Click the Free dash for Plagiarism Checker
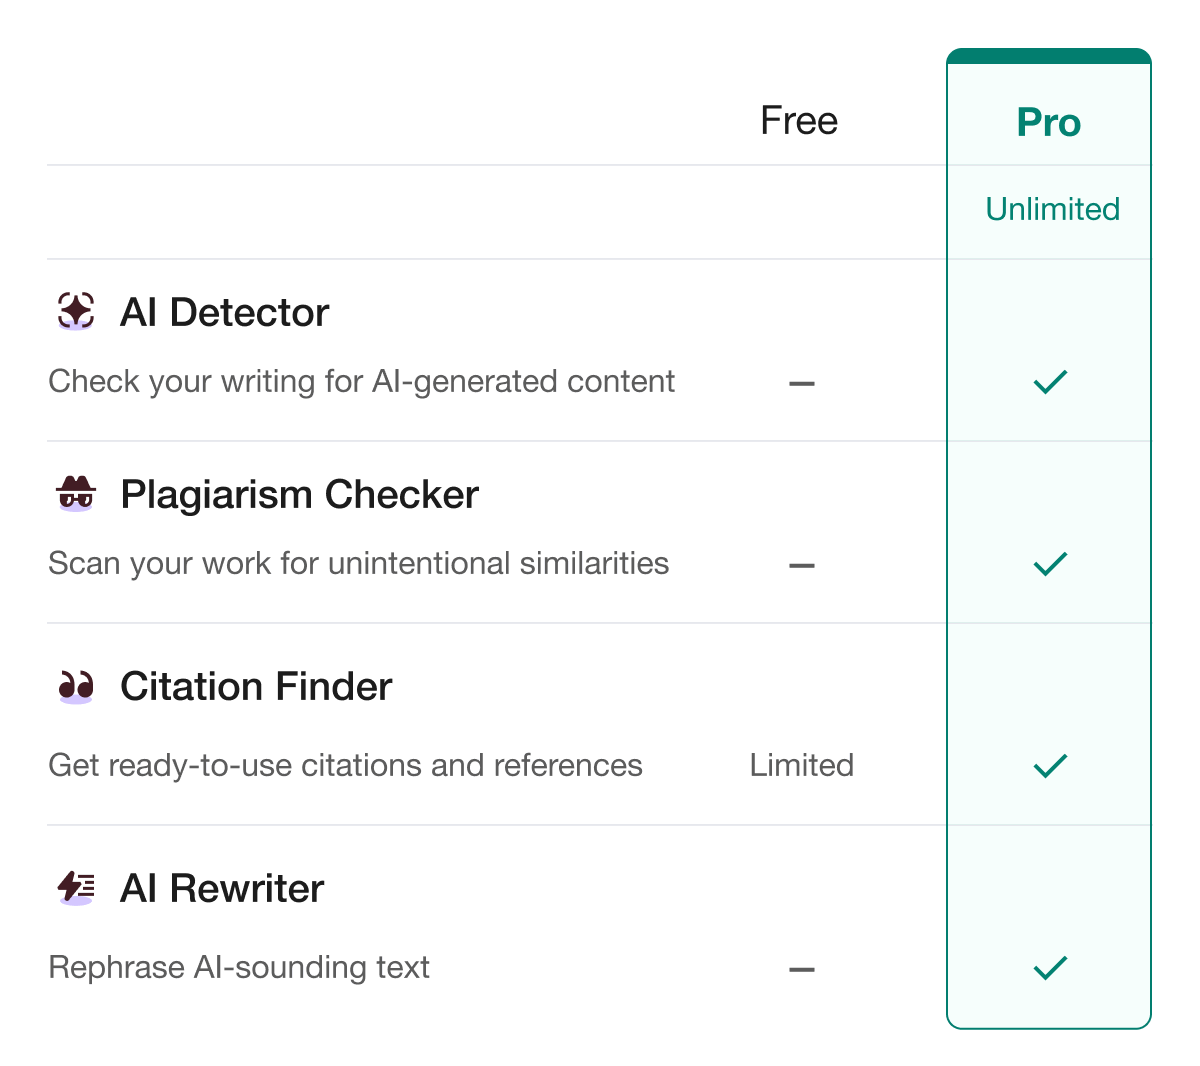The width and height of the screenshot is (1200, 1066). tap(802, 565)
